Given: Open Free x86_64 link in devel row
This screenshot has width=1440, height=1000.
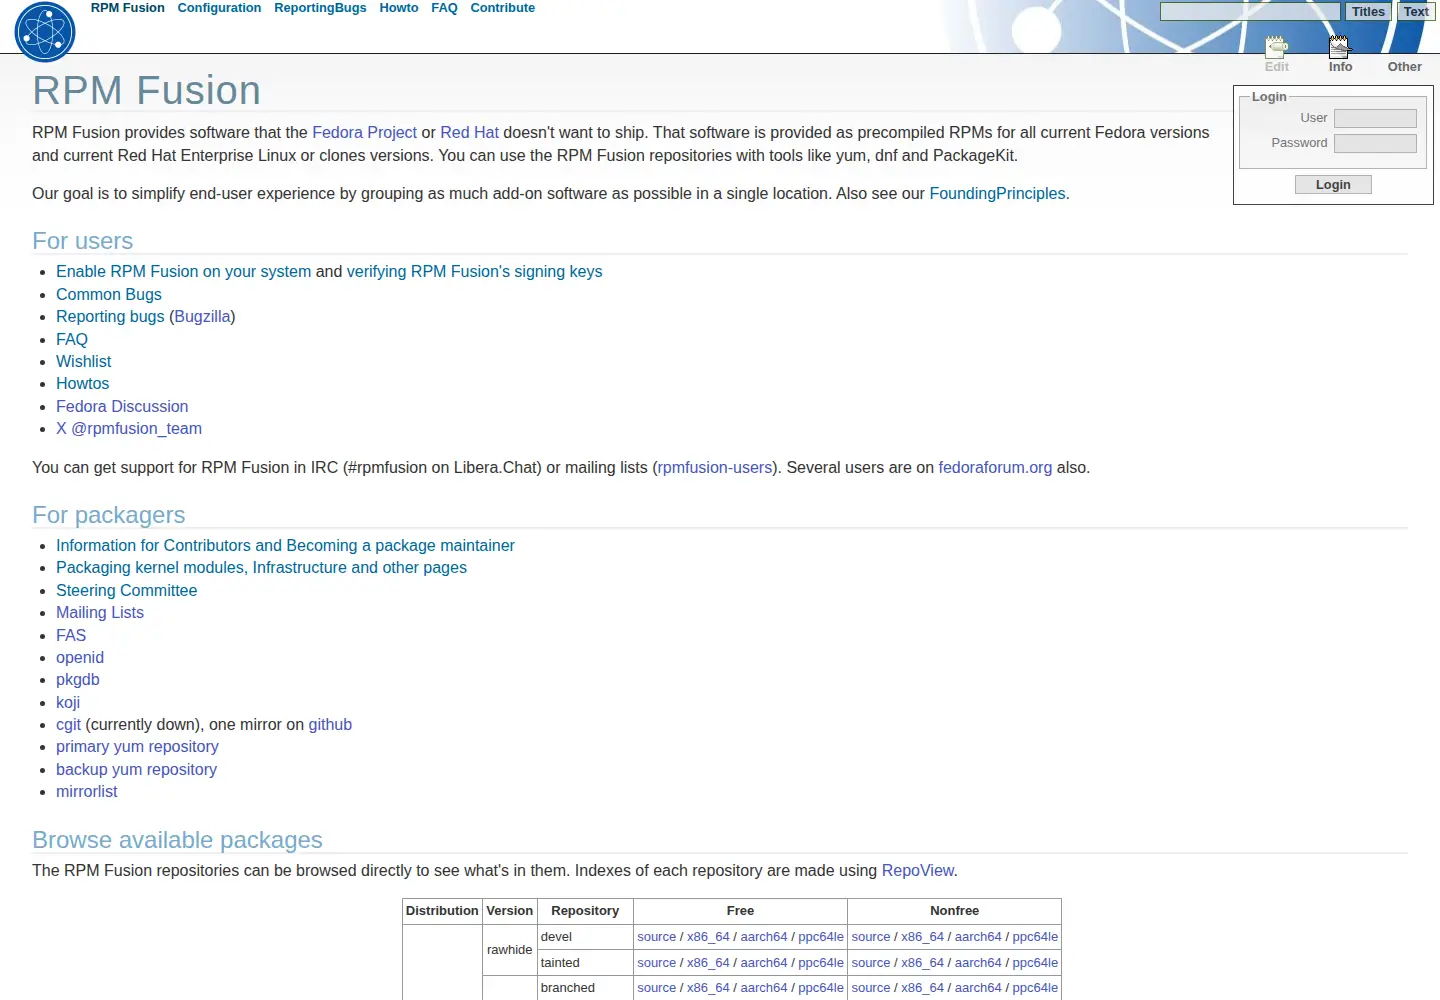Looking at the screenshot, I should click(708, 937).
